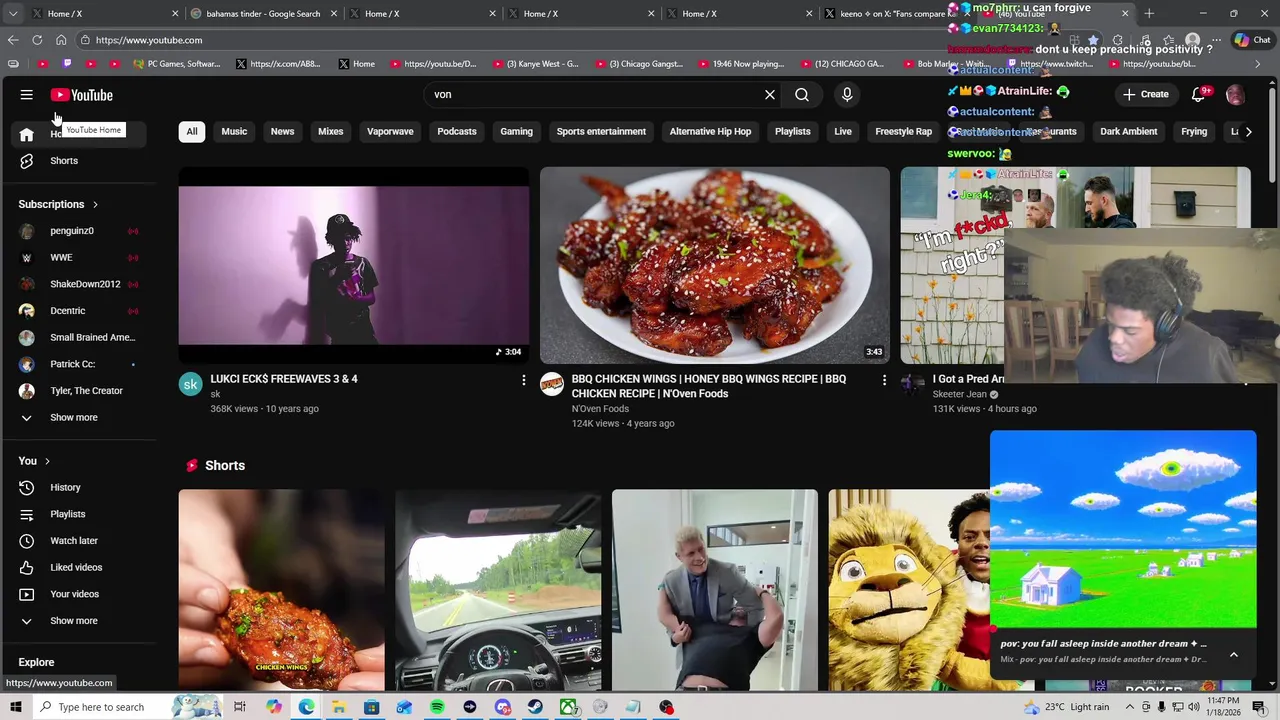Select the Music filter chip

click(x=234, y=131)
